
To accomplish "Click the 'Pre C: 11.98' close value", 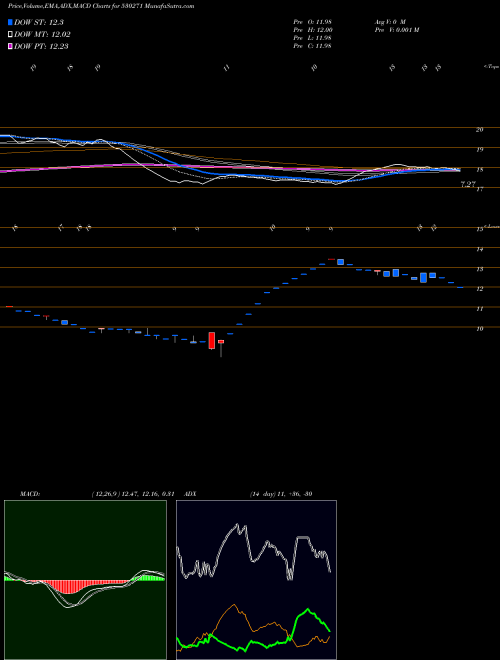I will (x=312, y=46).
